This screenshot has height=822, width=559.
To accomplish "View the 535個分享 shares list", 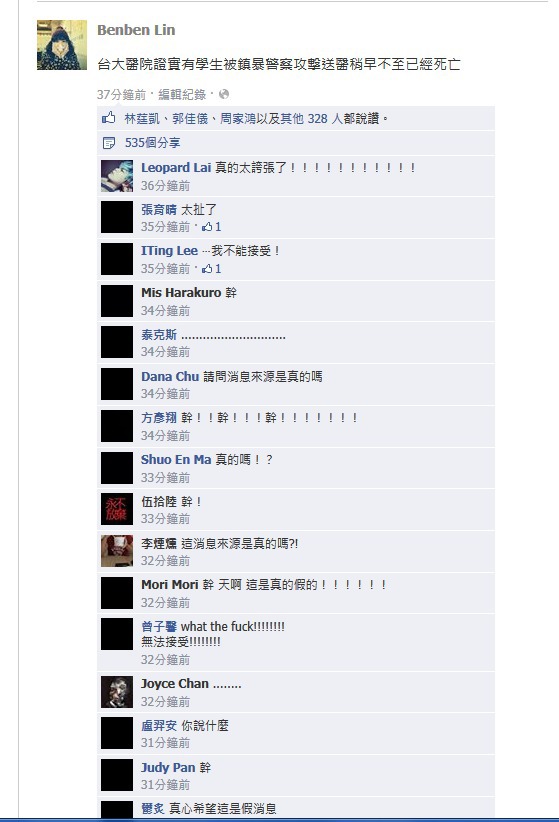I will tap(153, 143).
